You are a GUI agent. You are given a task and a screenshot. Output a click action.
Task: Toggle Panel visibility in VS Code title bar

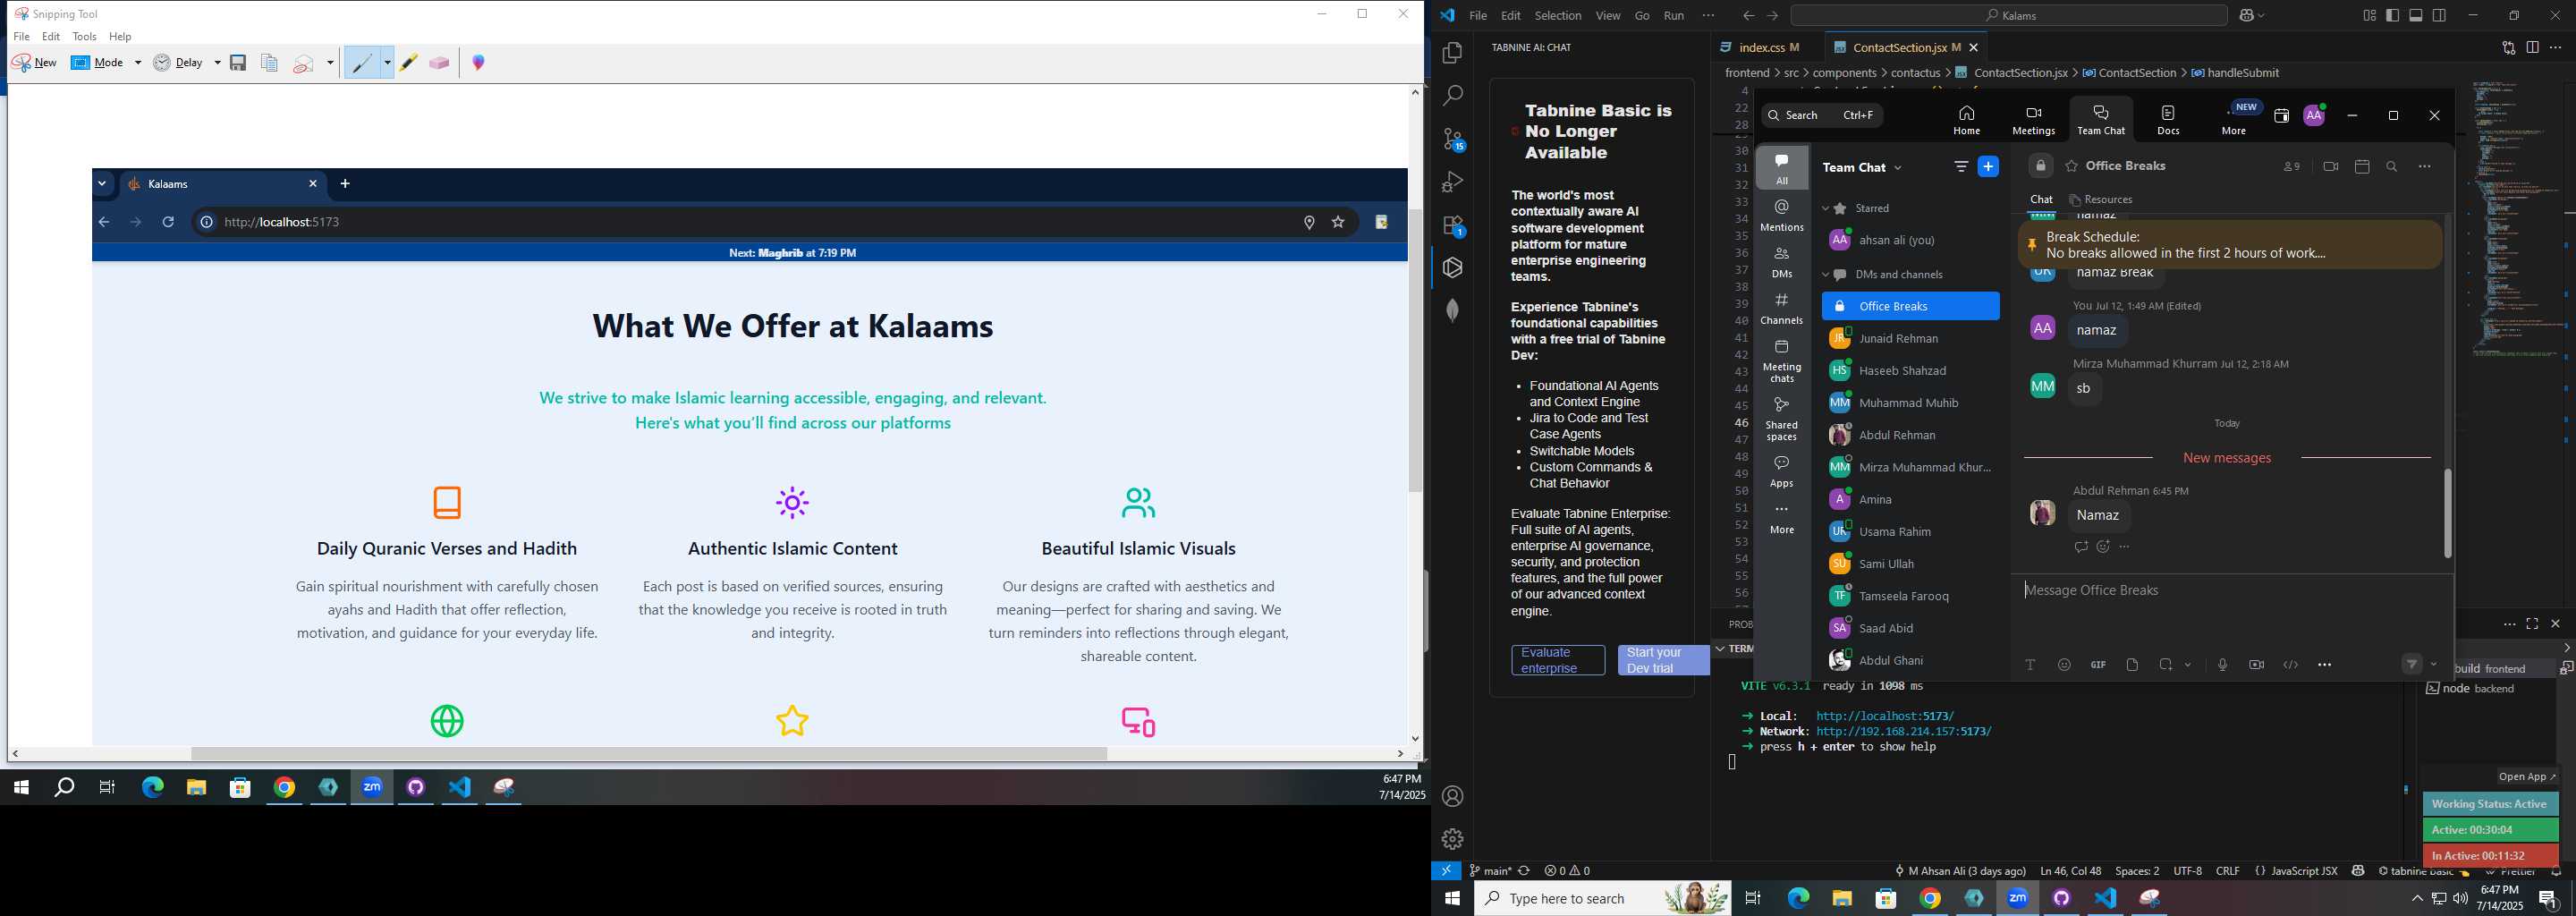tap(2416, 16)
